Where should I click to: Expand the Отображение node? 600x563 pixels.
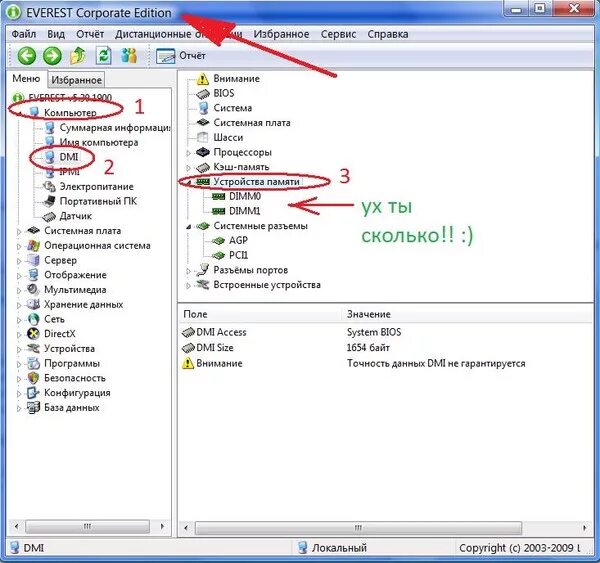tap(18, 276)
